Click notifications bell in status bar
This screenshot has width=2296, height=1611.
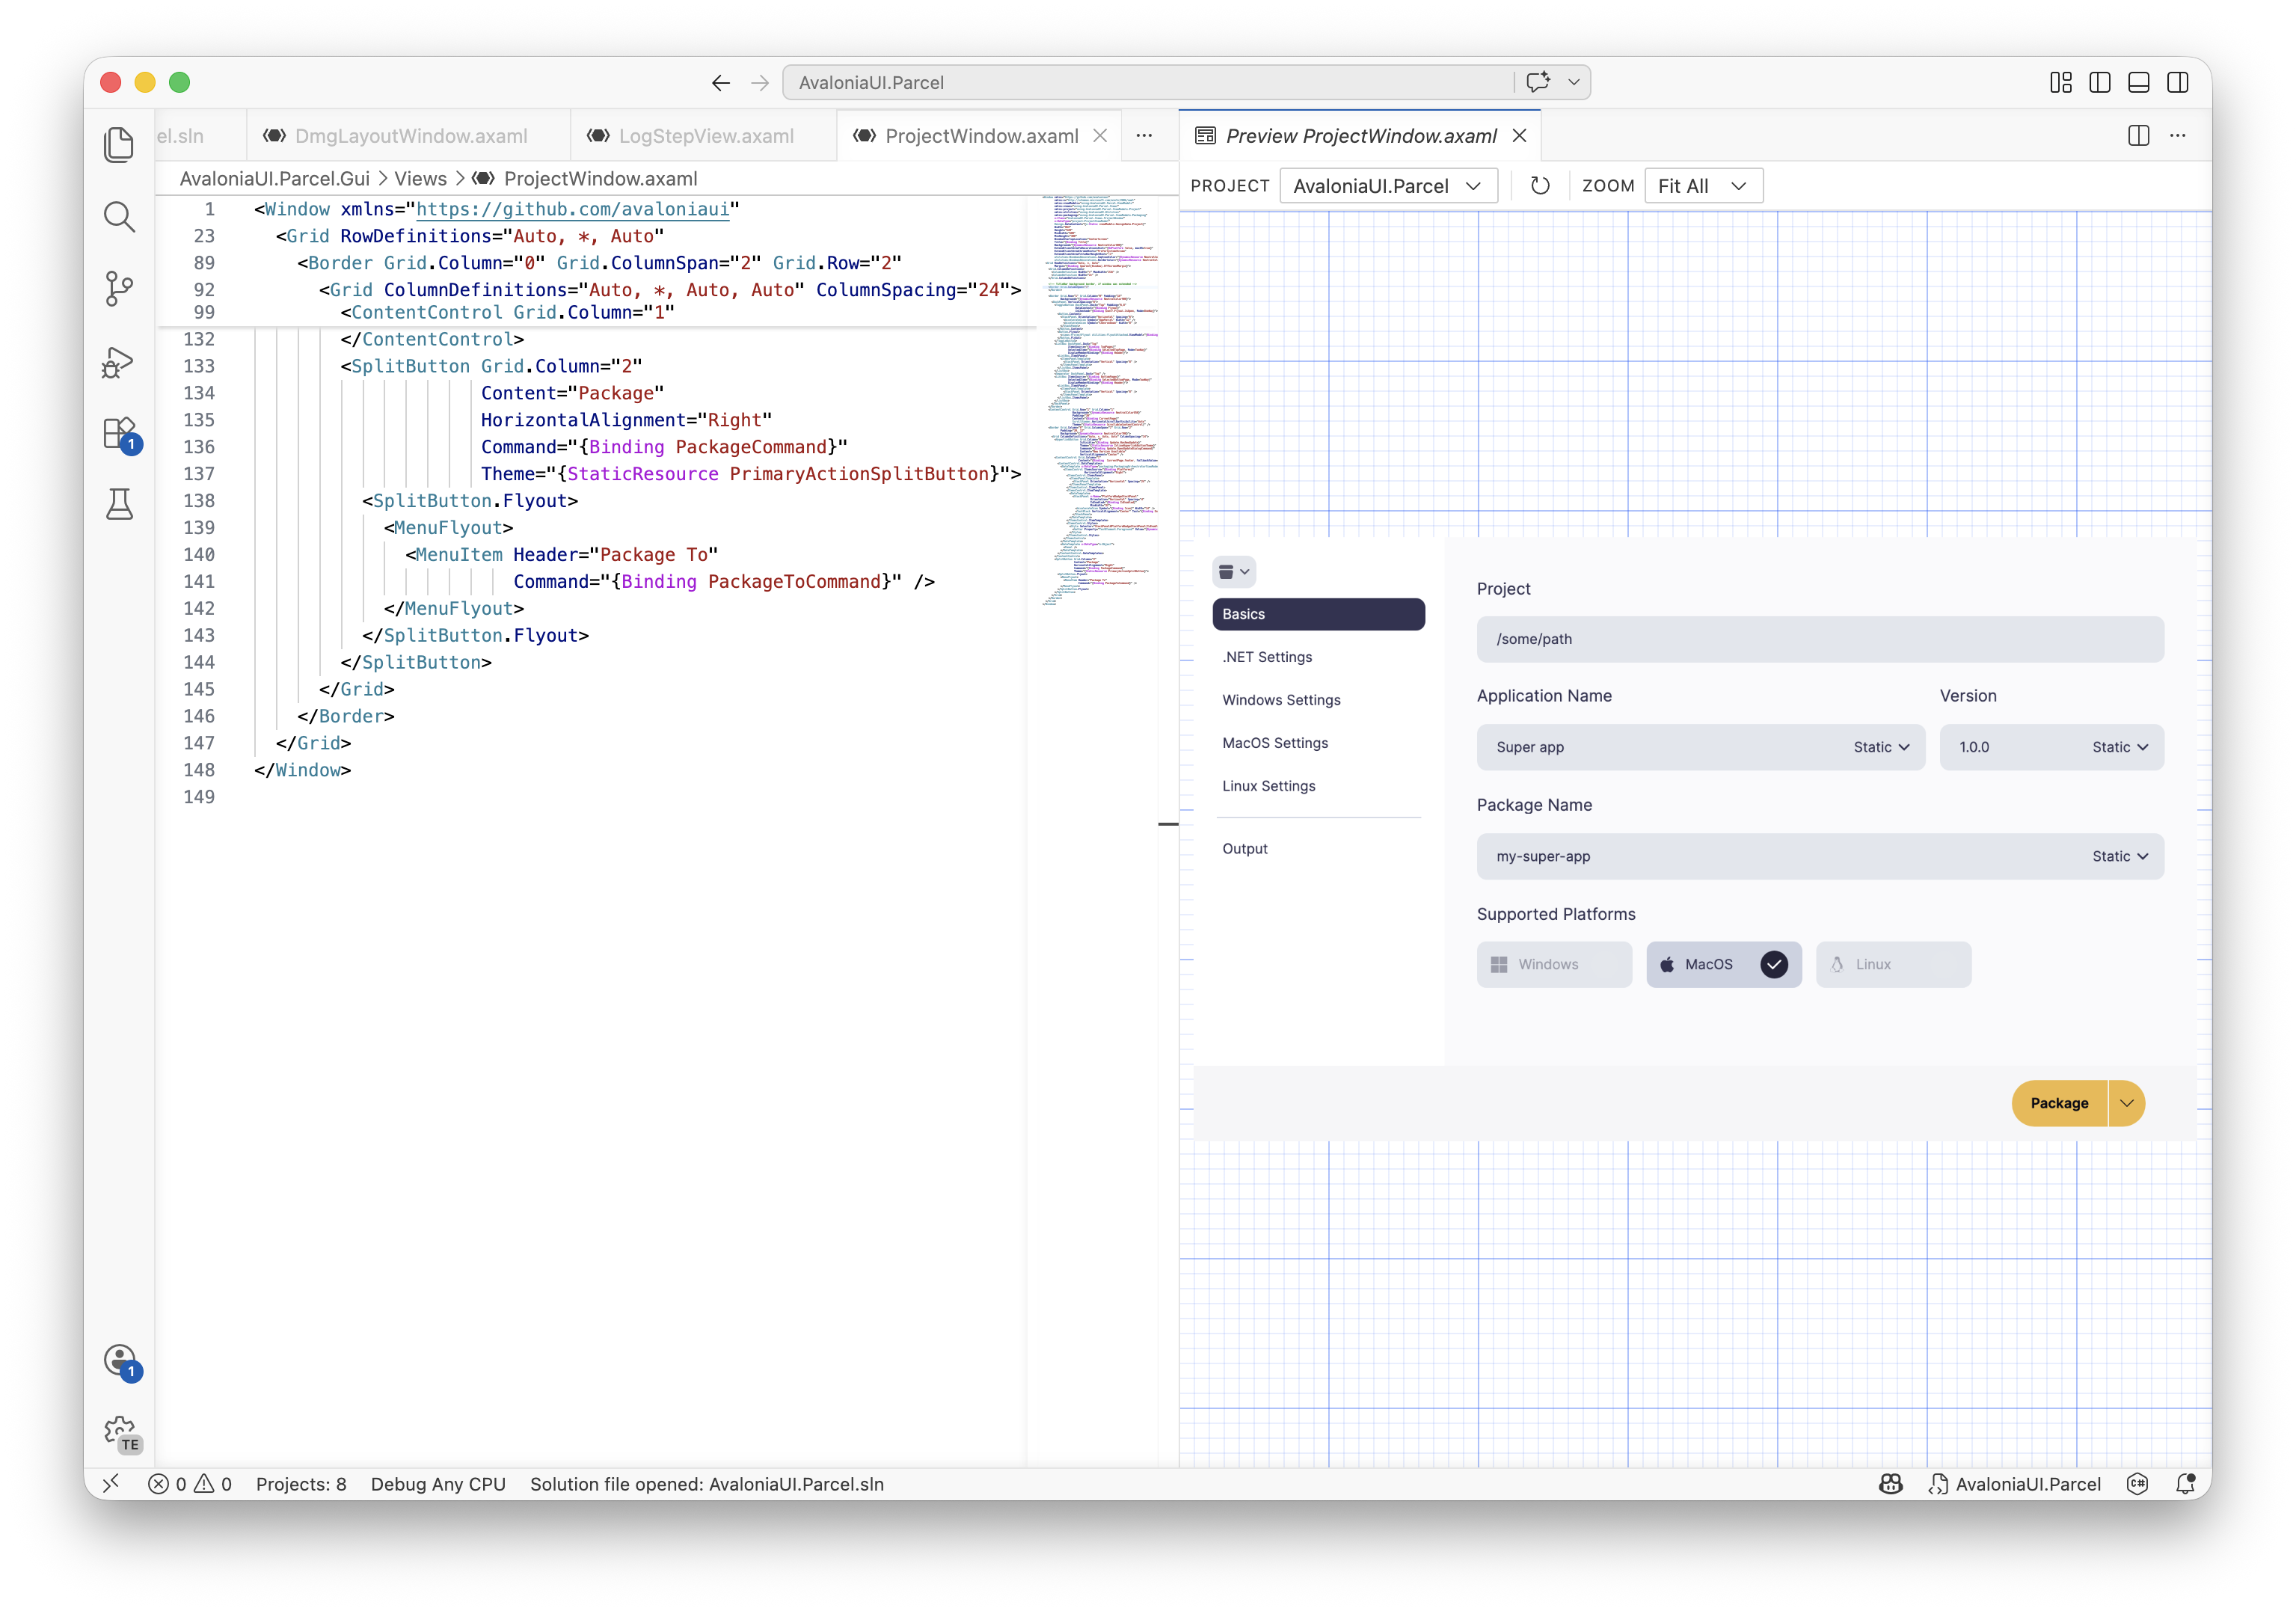pyautogui.click(x=2185, y=1484)
